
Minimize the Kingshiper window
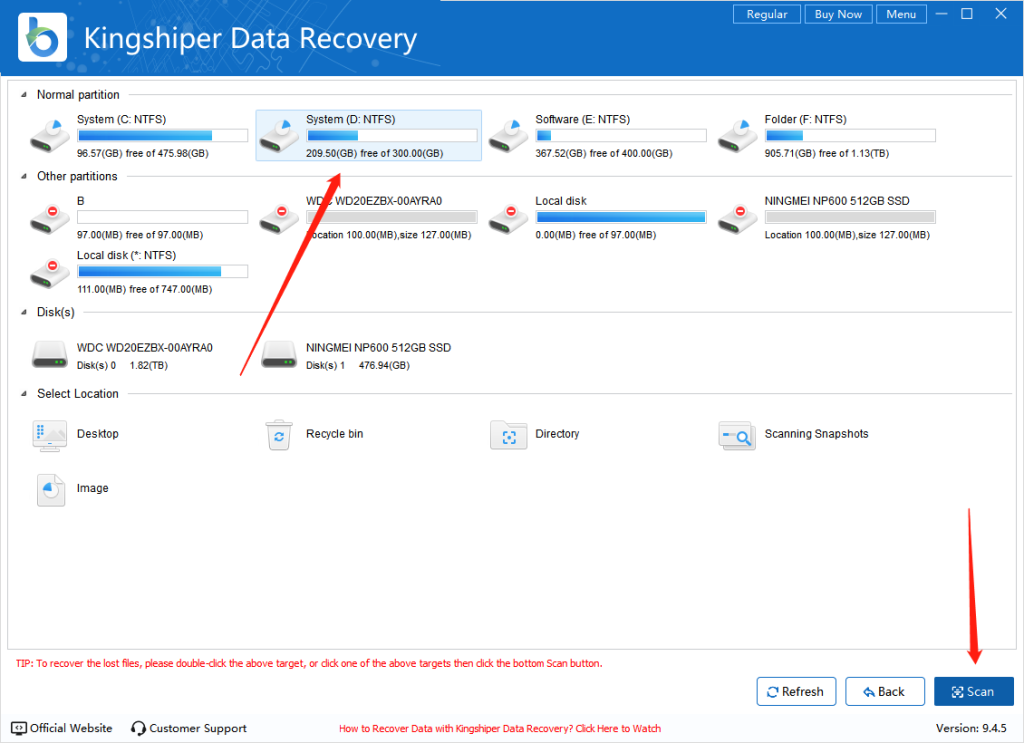pos(941,14)
